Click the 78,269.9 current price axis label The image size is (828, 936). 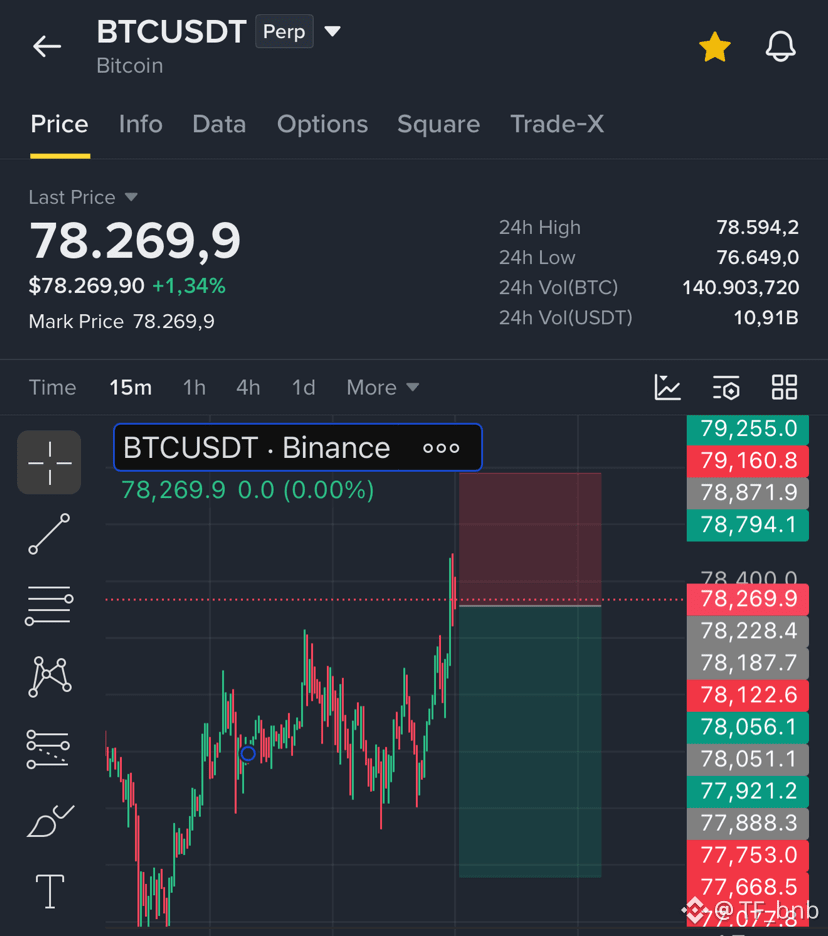tap(748, 599)
